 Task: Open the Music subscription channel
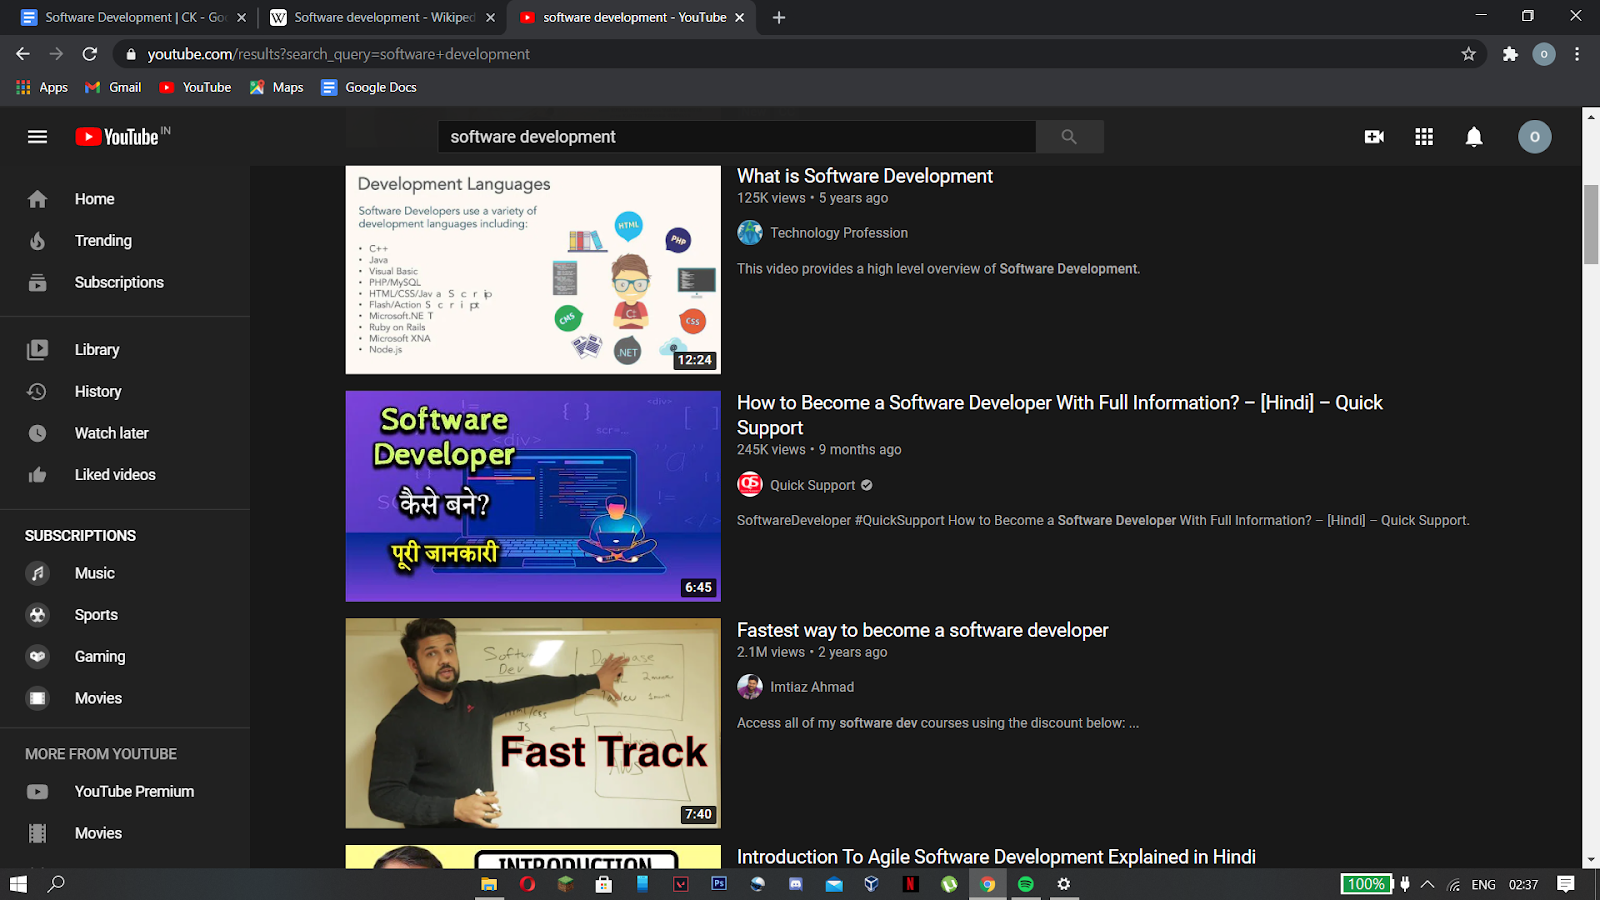(125, 574)
